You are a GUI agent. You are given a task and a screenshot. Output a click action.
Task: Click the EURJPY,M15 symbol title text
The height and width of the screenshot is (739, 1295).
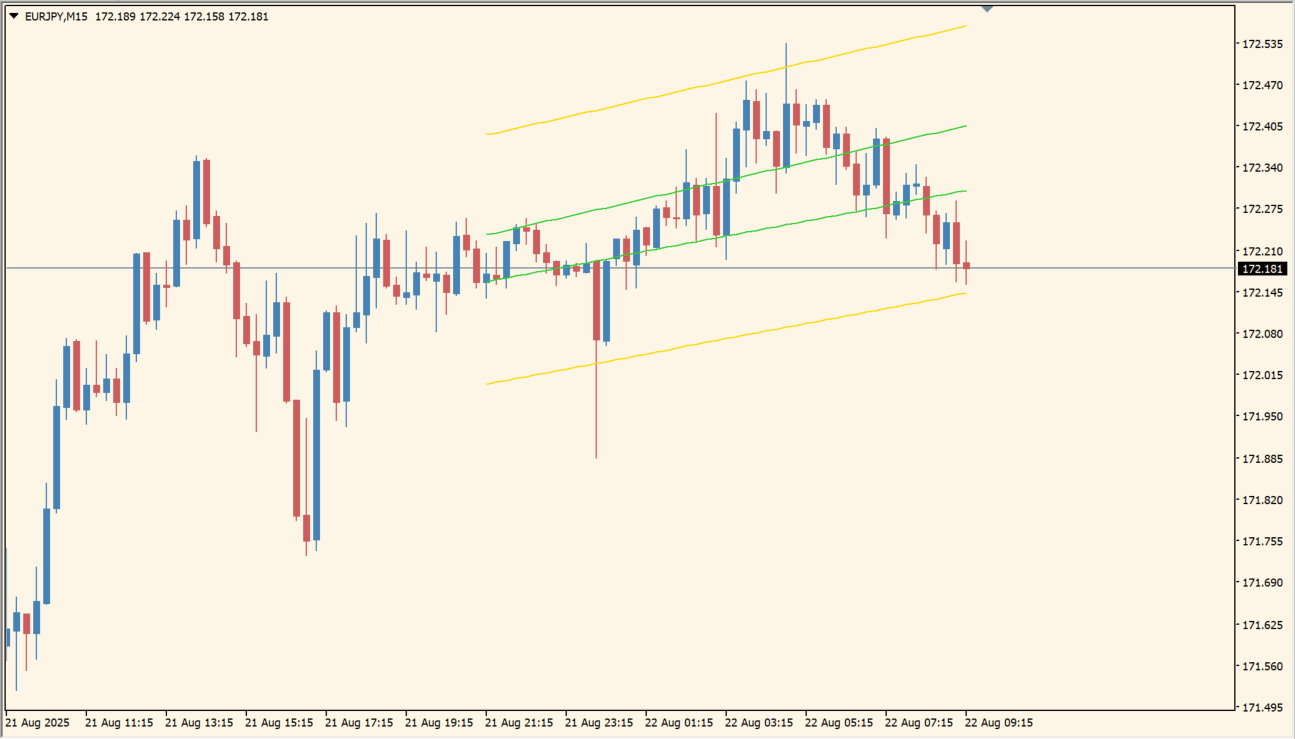(x=56, y=16)
